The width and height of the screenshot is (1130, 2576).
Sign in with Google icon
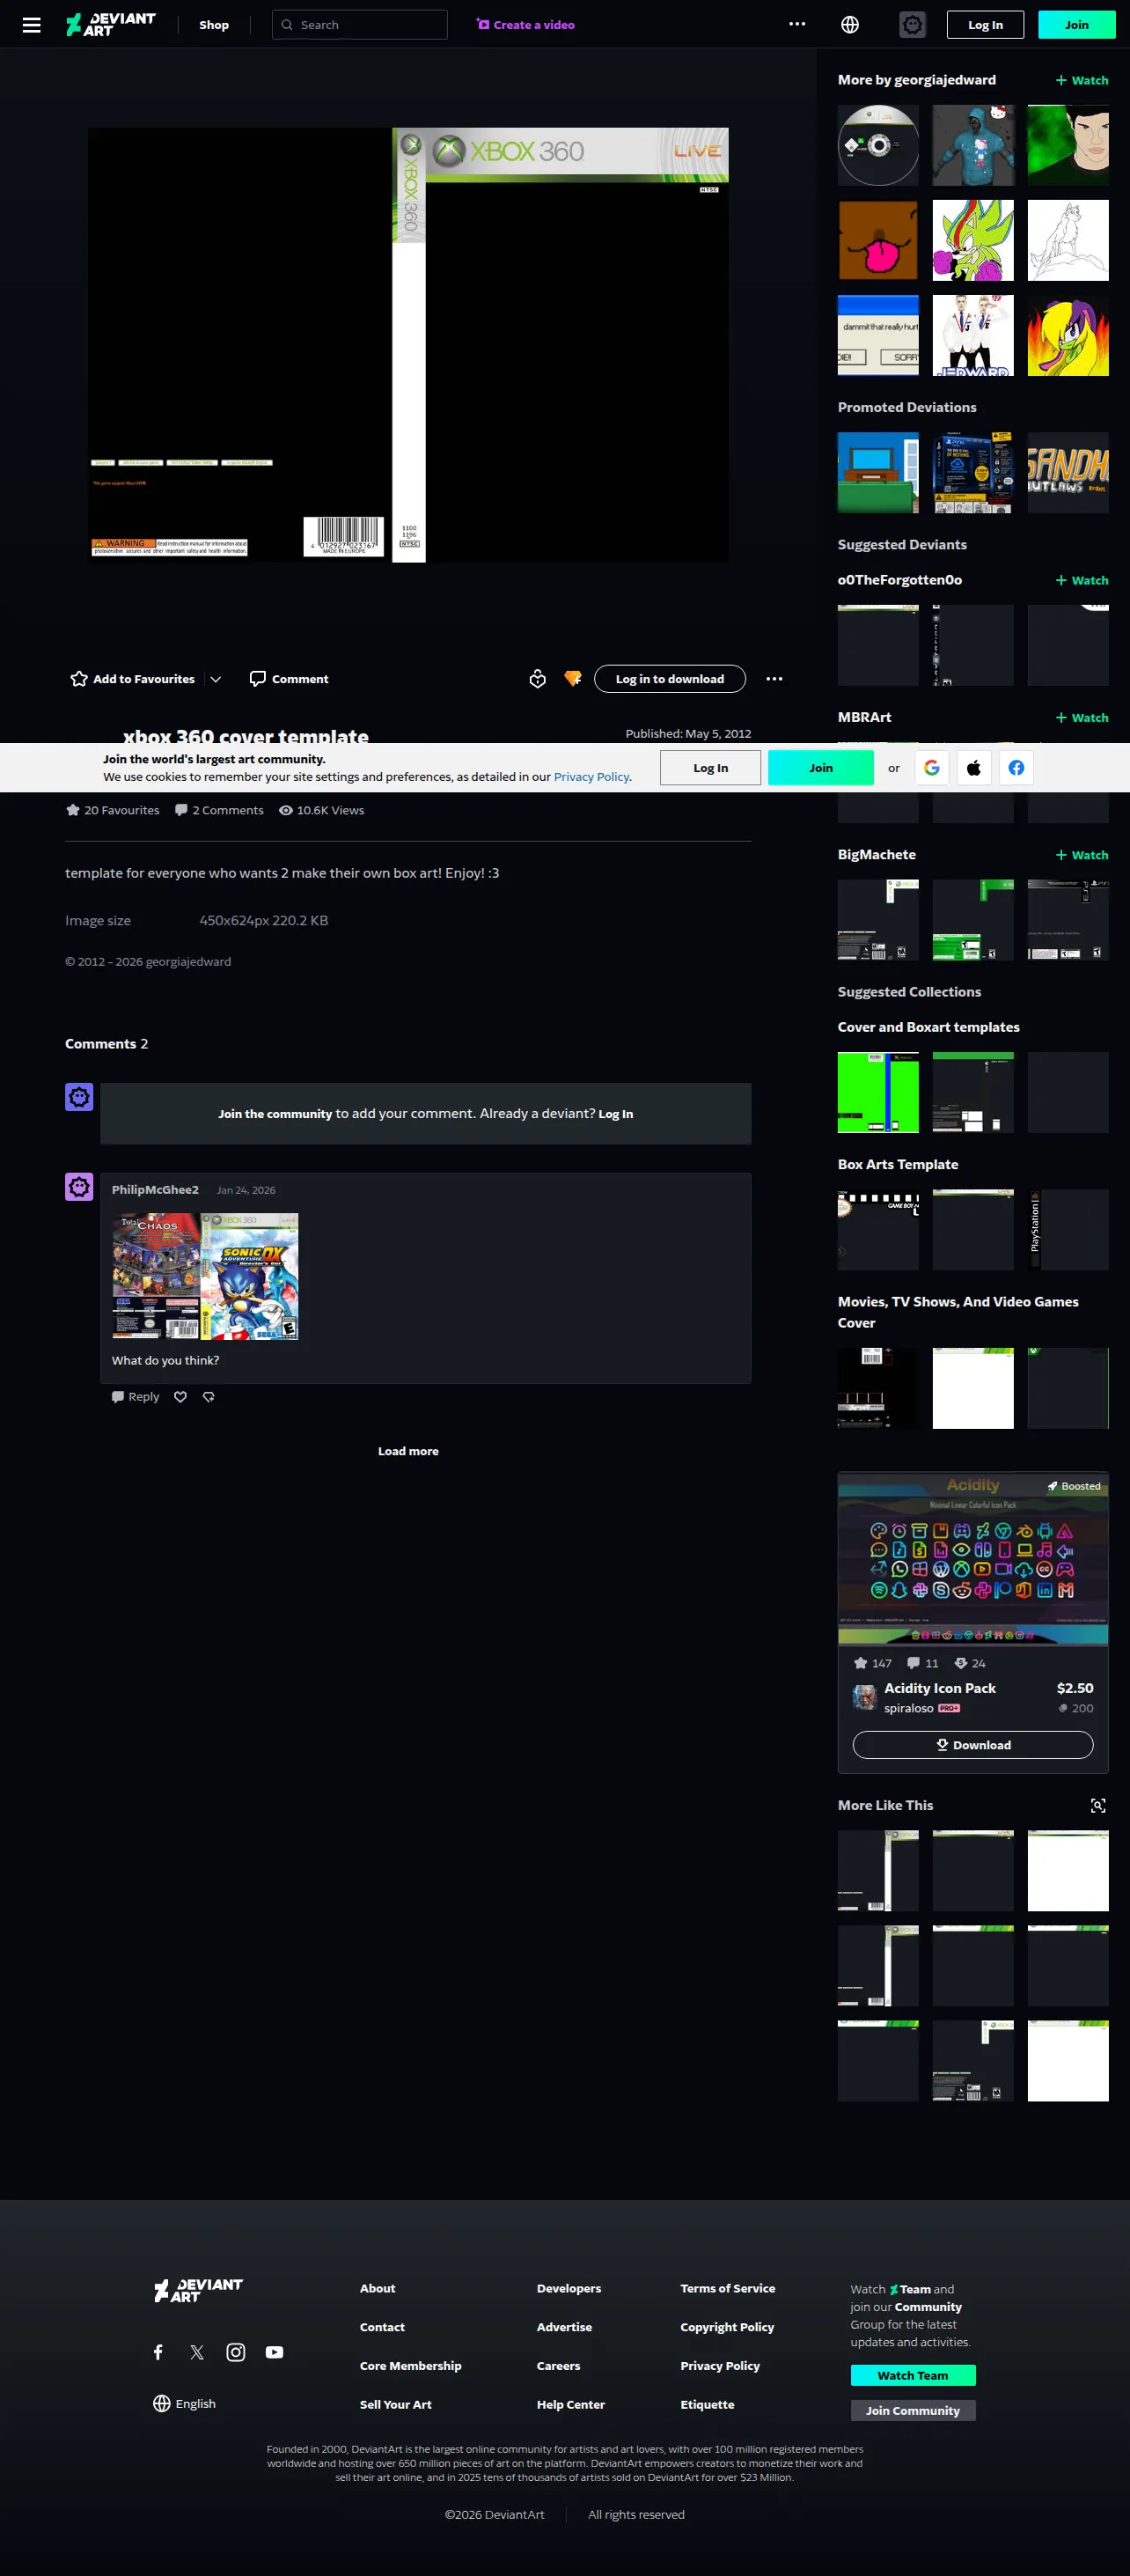coord(932,768)
